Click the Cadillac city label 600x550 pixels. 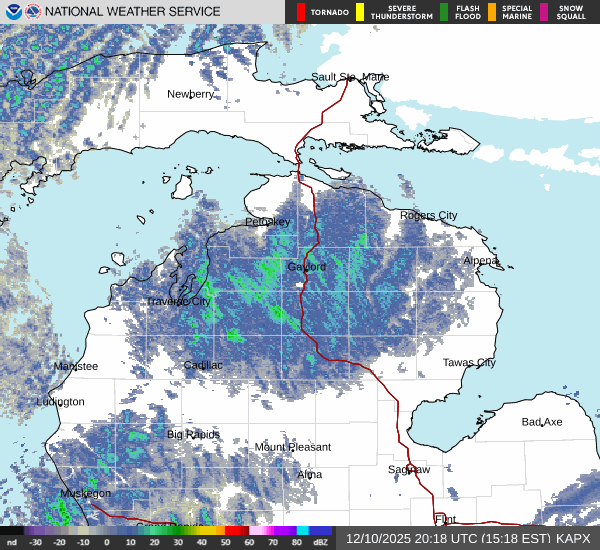click(x=203, y=365)
